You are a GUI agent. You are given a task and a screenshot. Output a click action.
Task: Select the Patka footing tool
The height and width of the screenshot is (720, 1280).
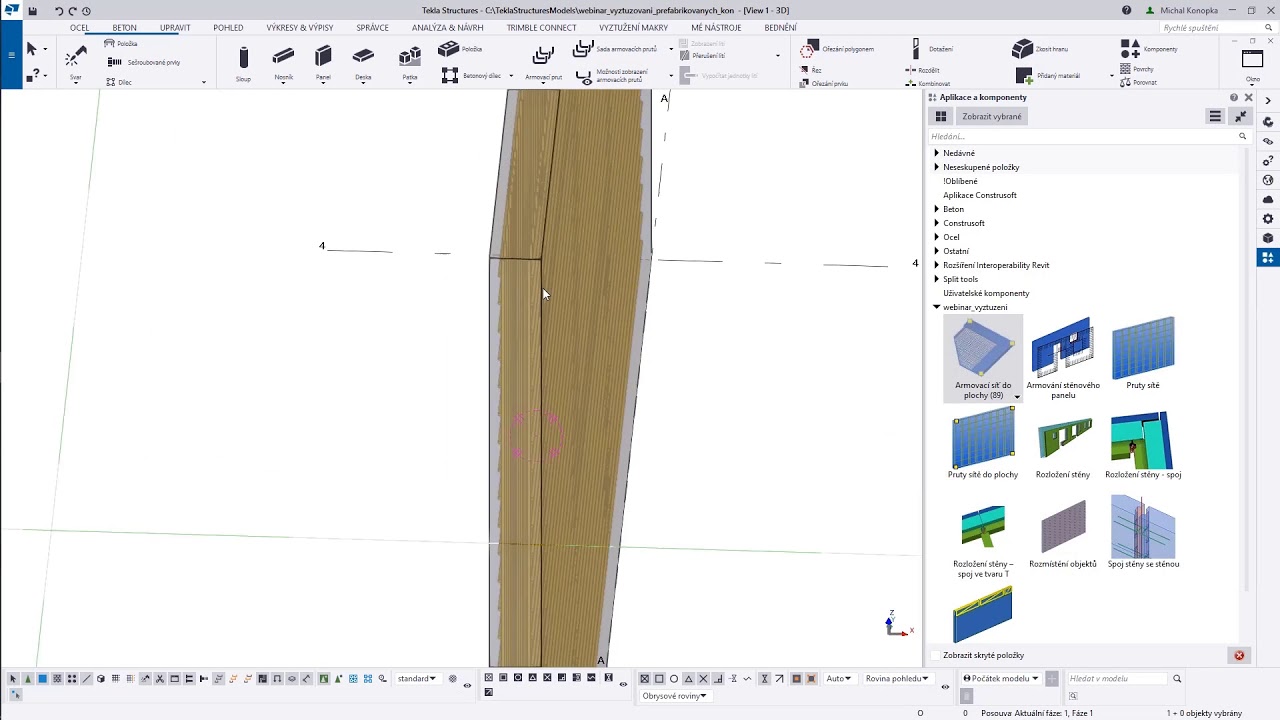410,63
